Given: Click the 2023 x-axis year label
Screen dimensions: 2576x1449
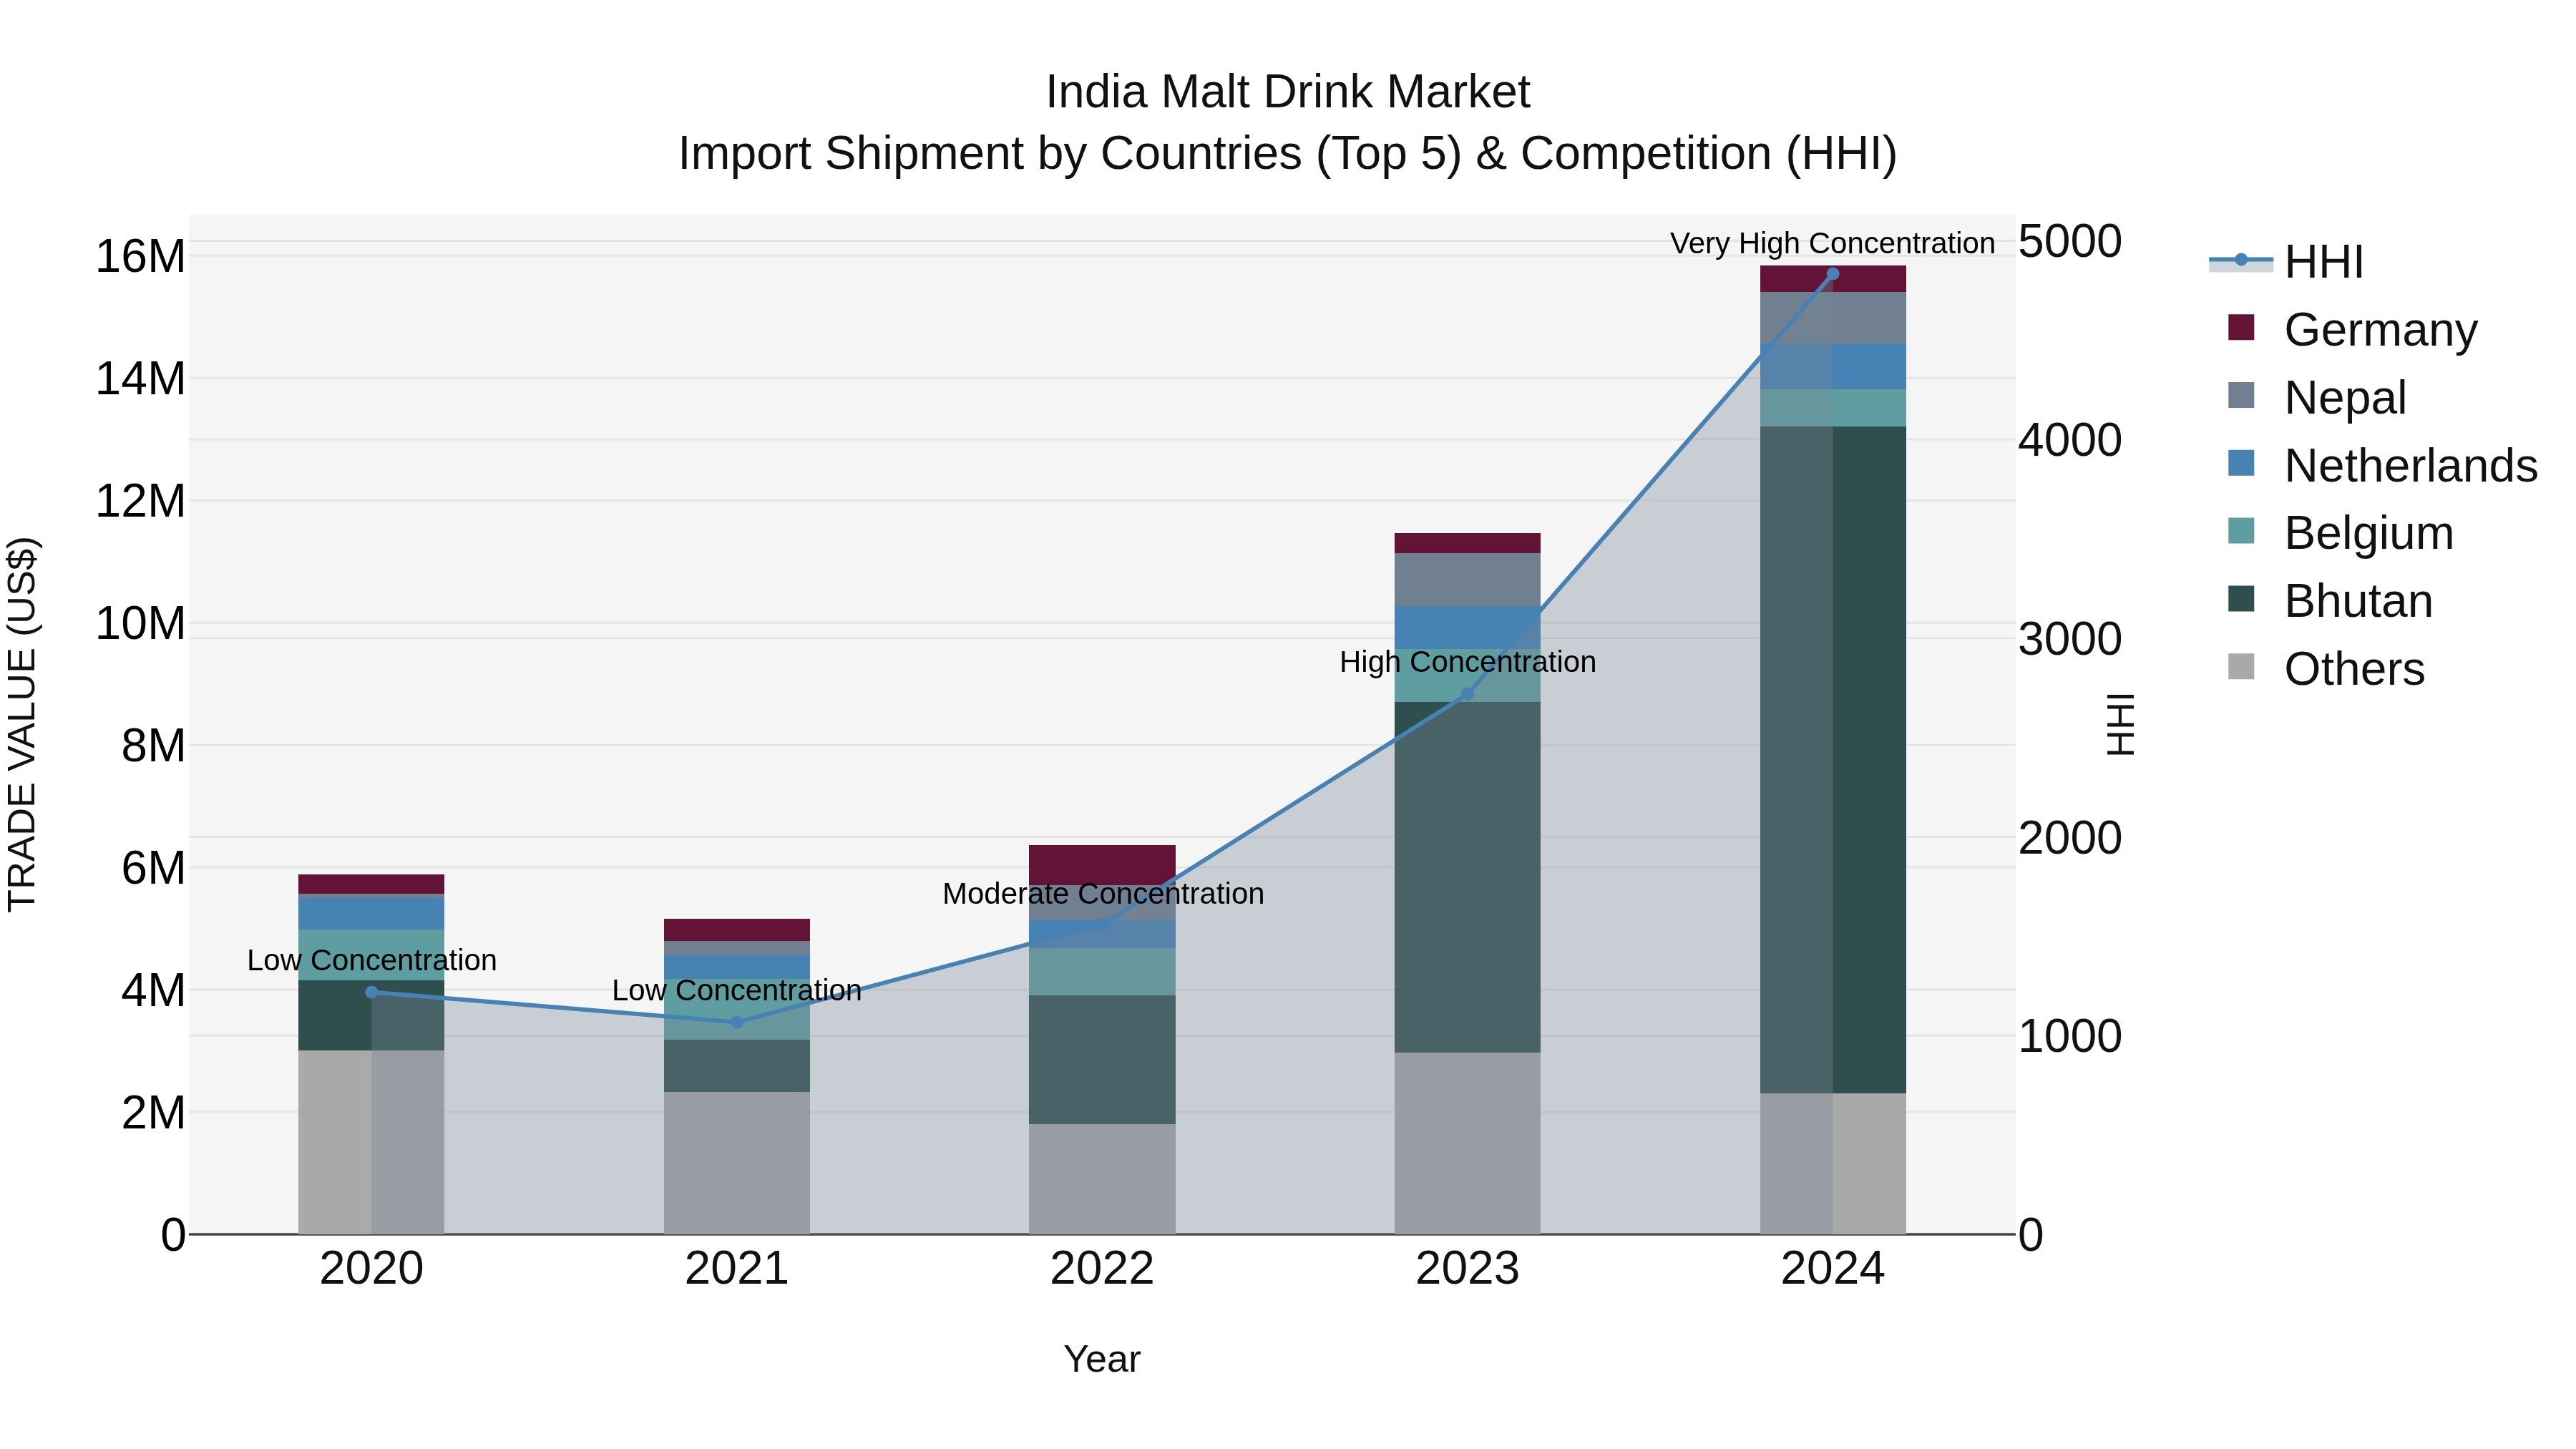Looking at the screenshot, I should [1467, 1269].
